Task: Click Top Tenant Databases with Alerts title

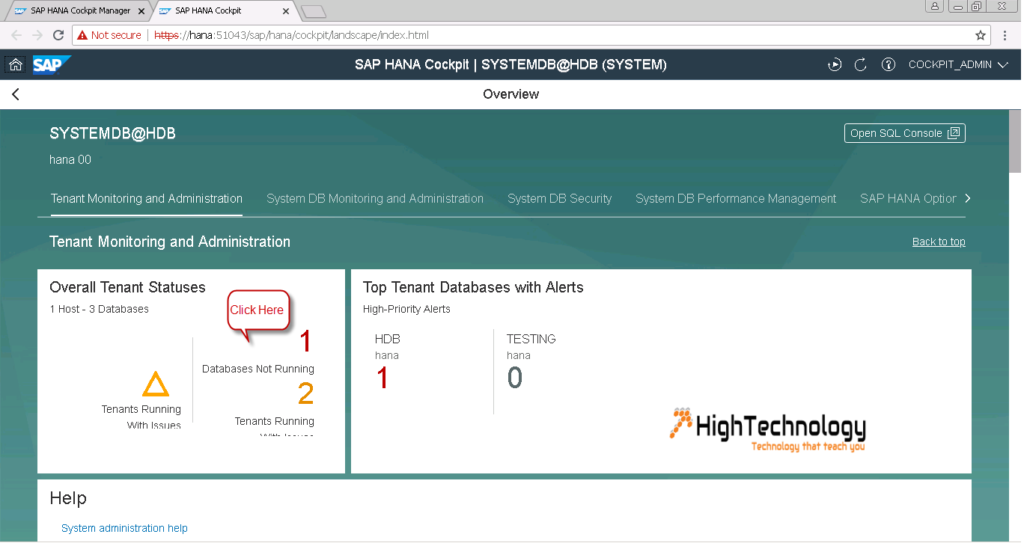Action: click(x=473, y=288)
